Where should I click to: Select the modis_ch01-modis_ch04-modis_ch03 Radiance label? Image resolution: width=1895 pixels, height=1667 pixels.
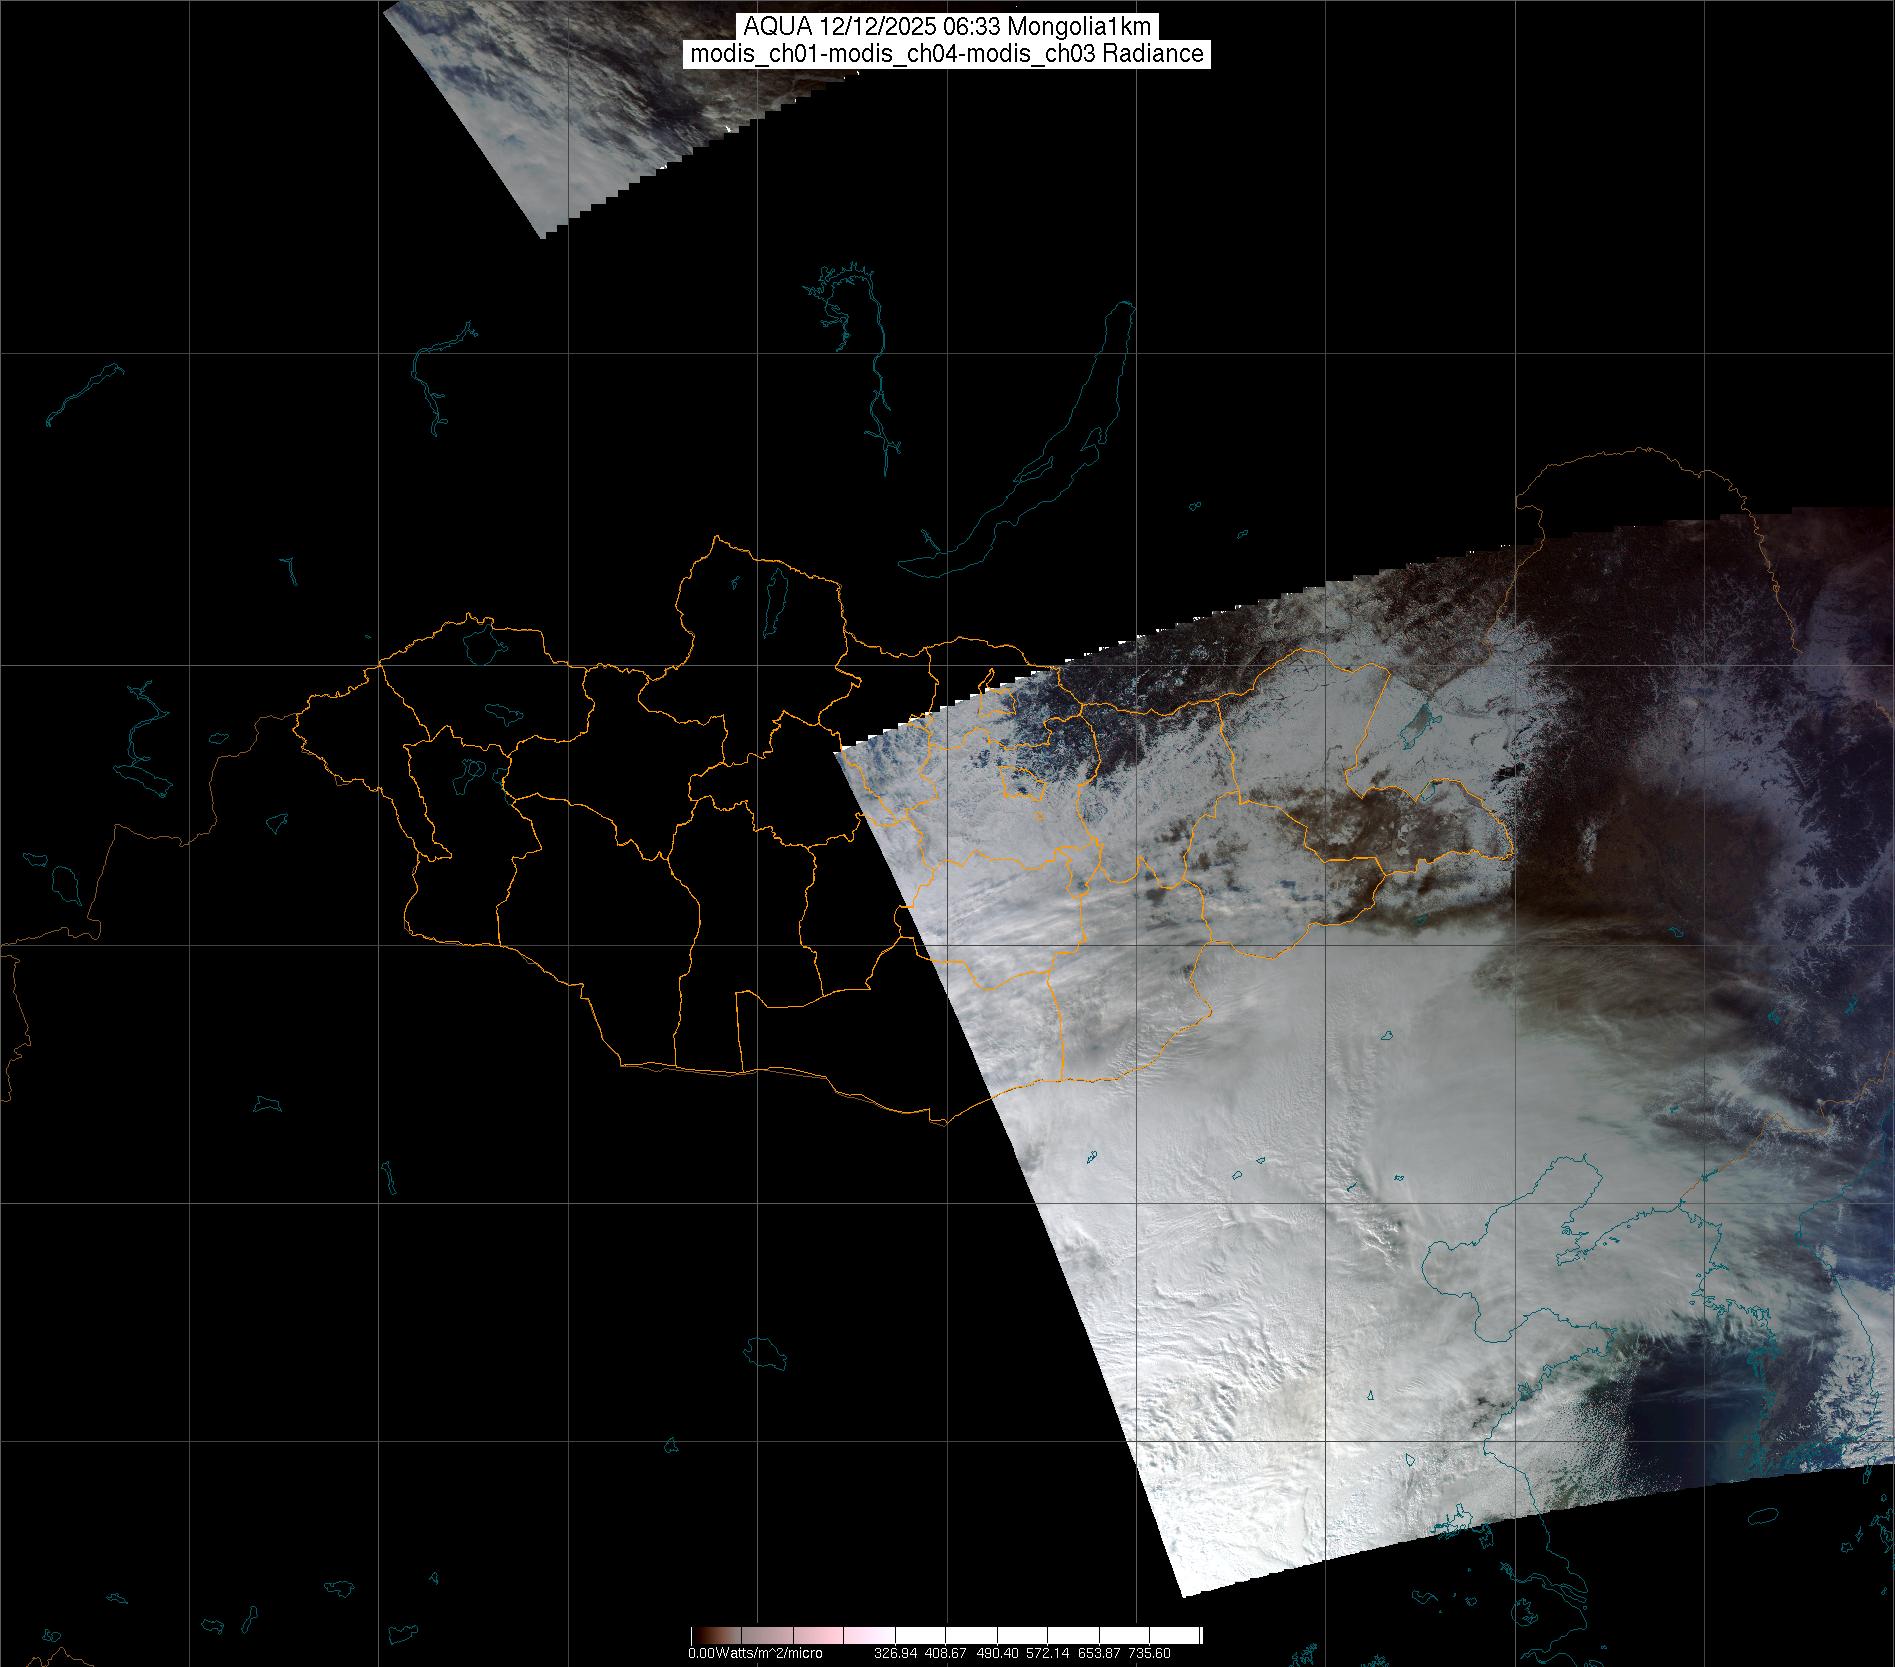click(x=947, y=54)
